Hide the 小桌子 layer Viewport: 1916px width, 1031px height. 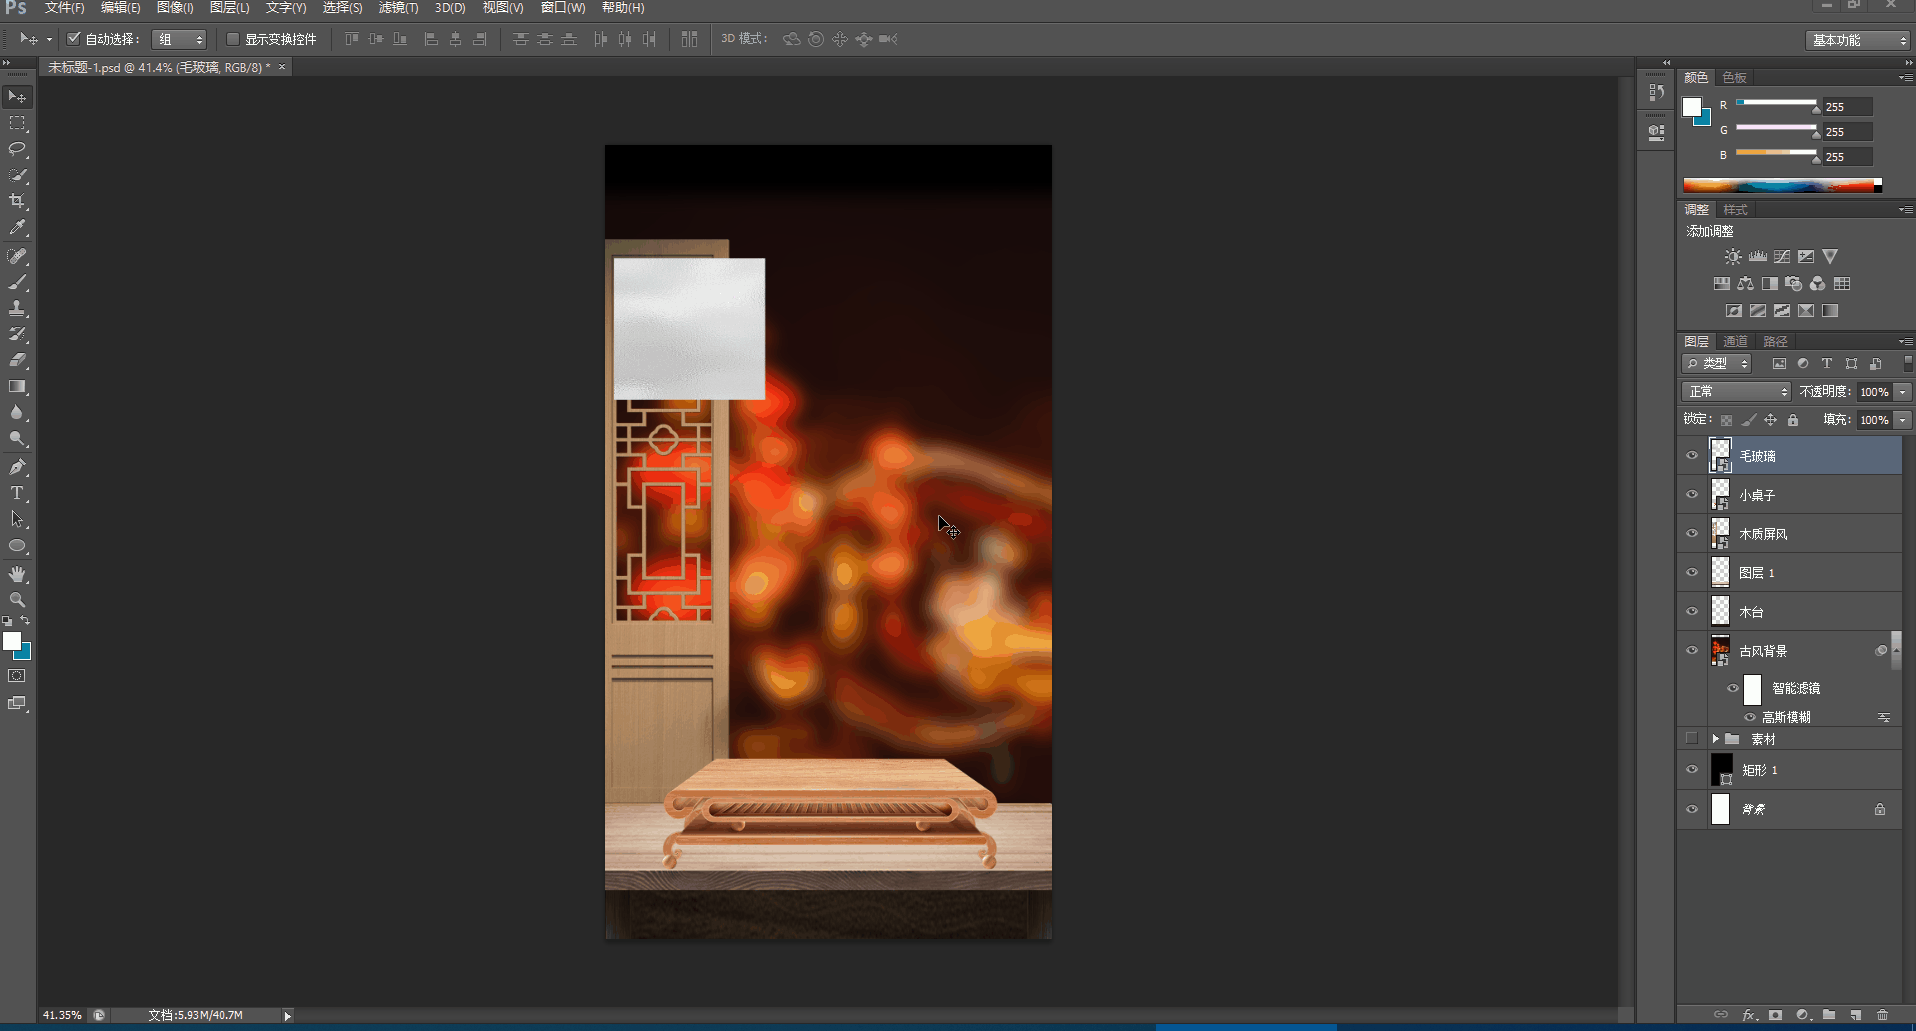tap(1692, 495)
